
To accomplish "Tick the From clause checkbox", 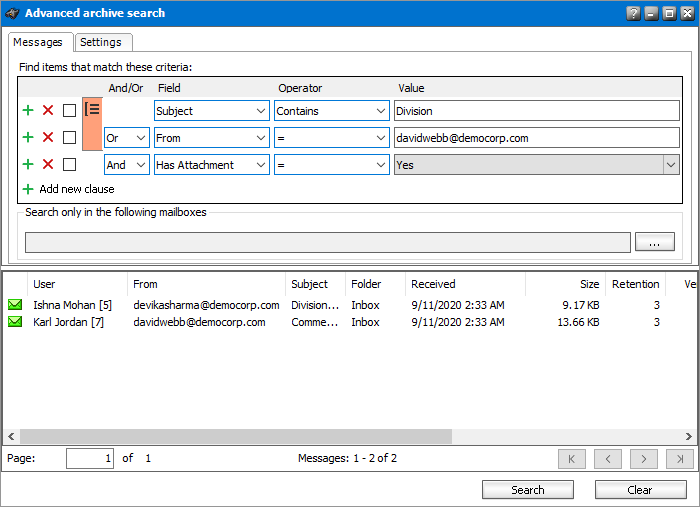I will coord(69,137).
